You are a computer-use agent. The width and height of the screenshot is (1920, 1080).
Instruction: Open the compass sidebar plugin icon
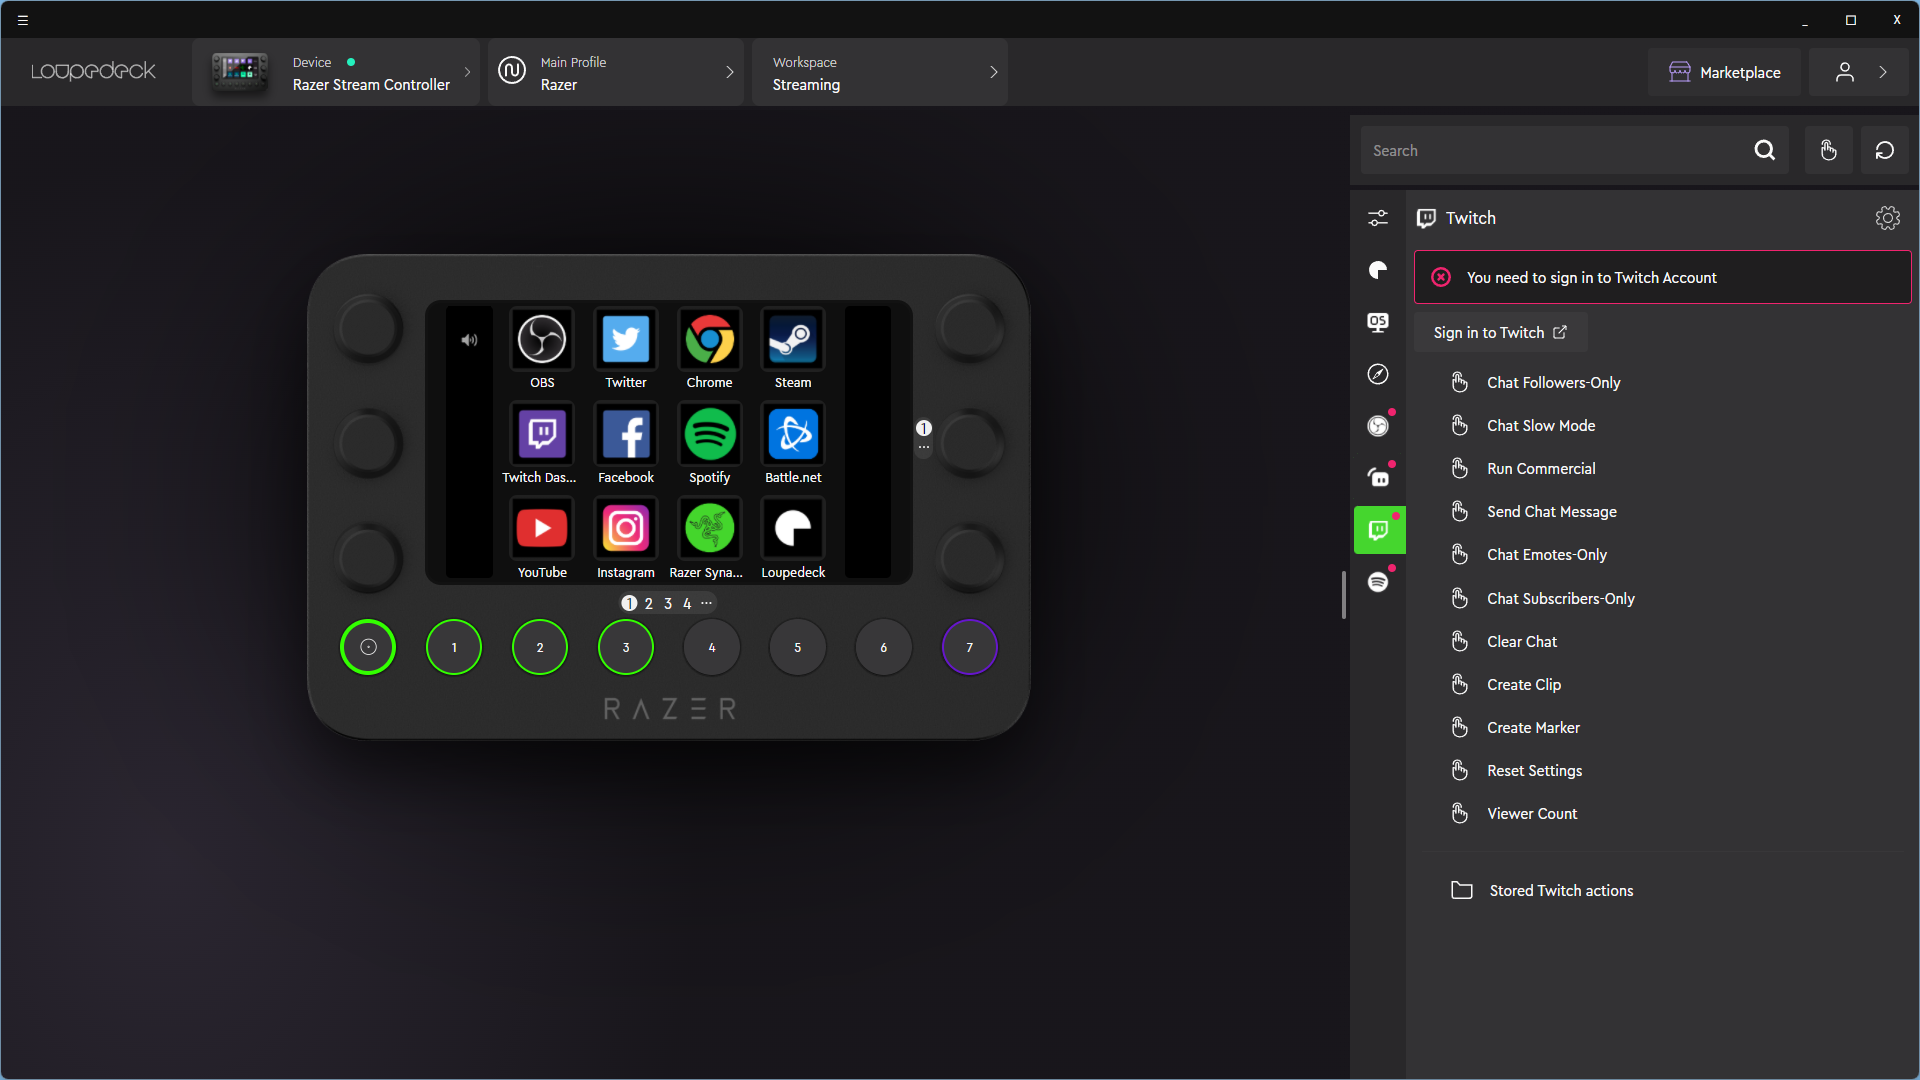click(1378, 374)
